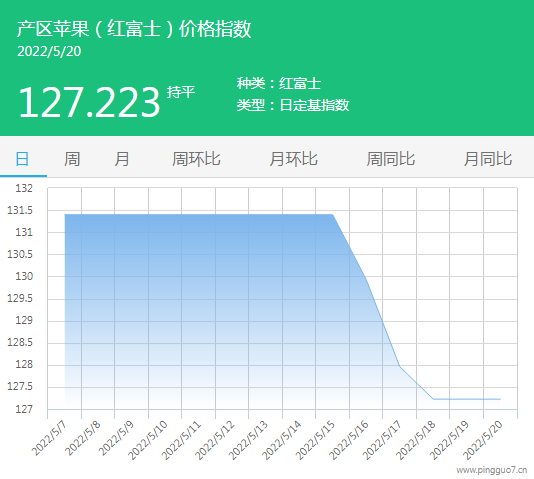
Task: Click the index value 127.223
Action: click(x=89, y=102)
